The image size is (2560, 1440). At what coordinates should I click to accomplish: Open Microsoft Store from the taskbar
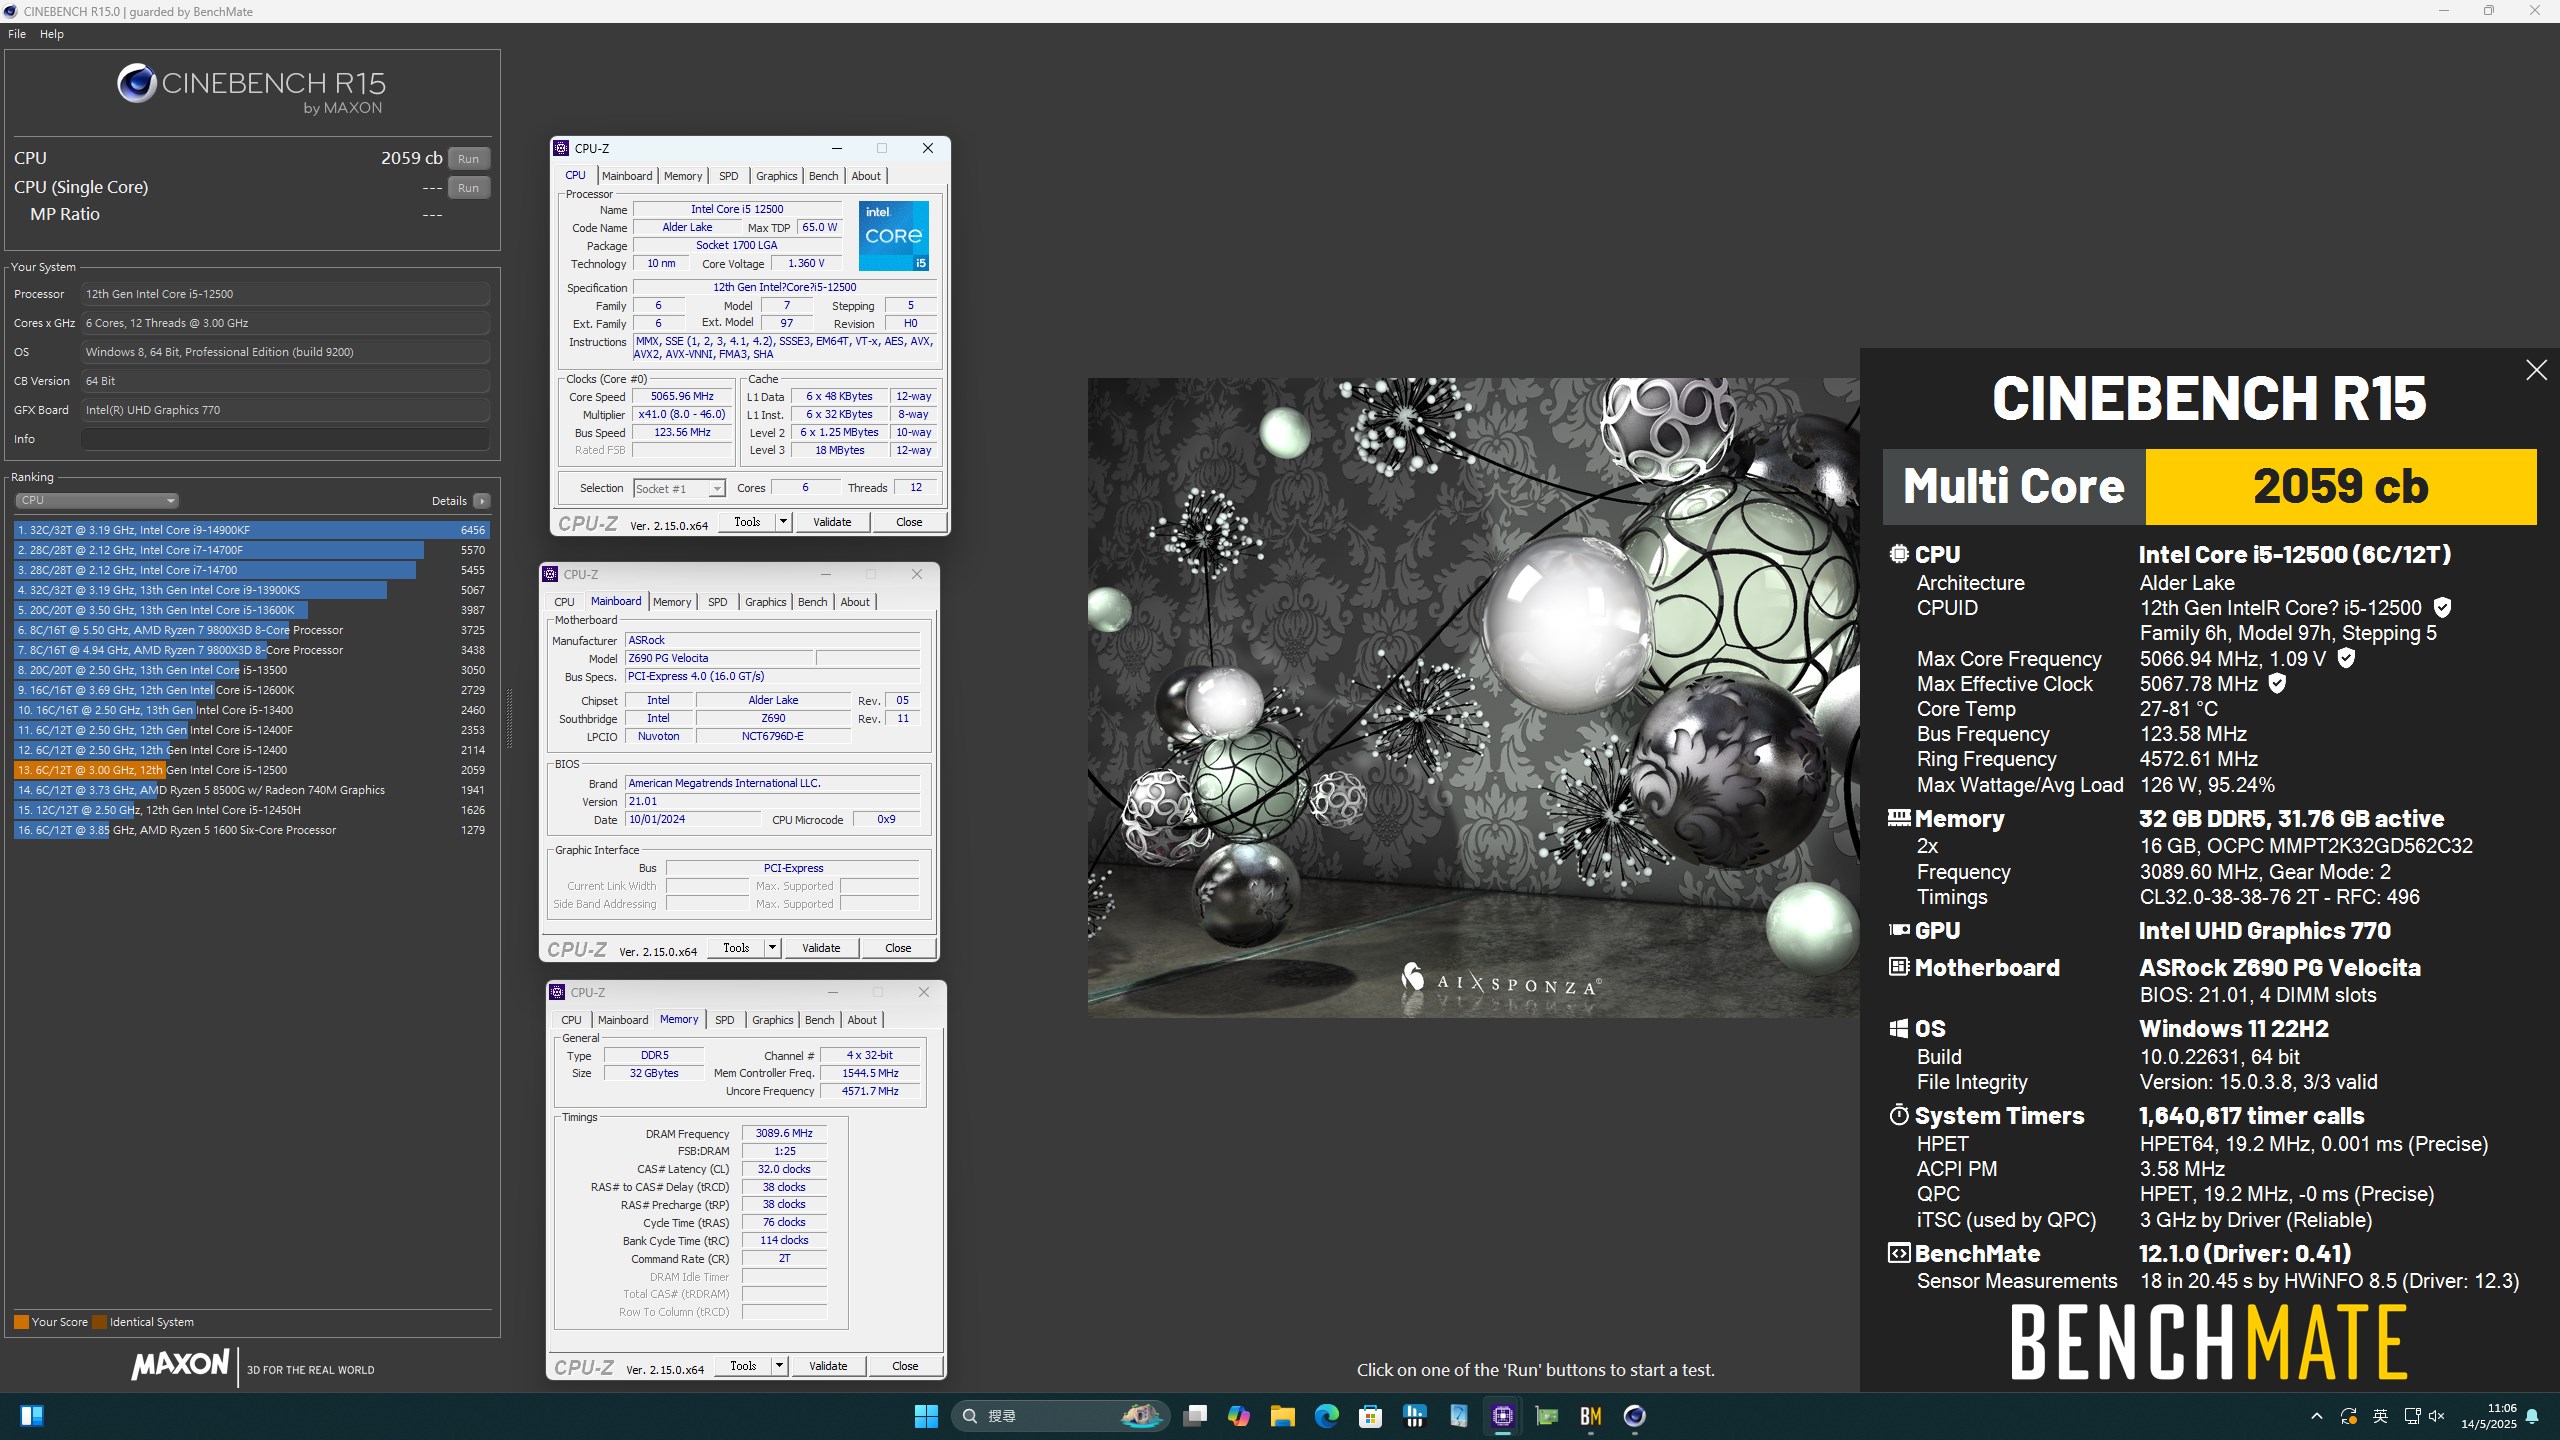pyautogui.click(x=1371, y=1416)
